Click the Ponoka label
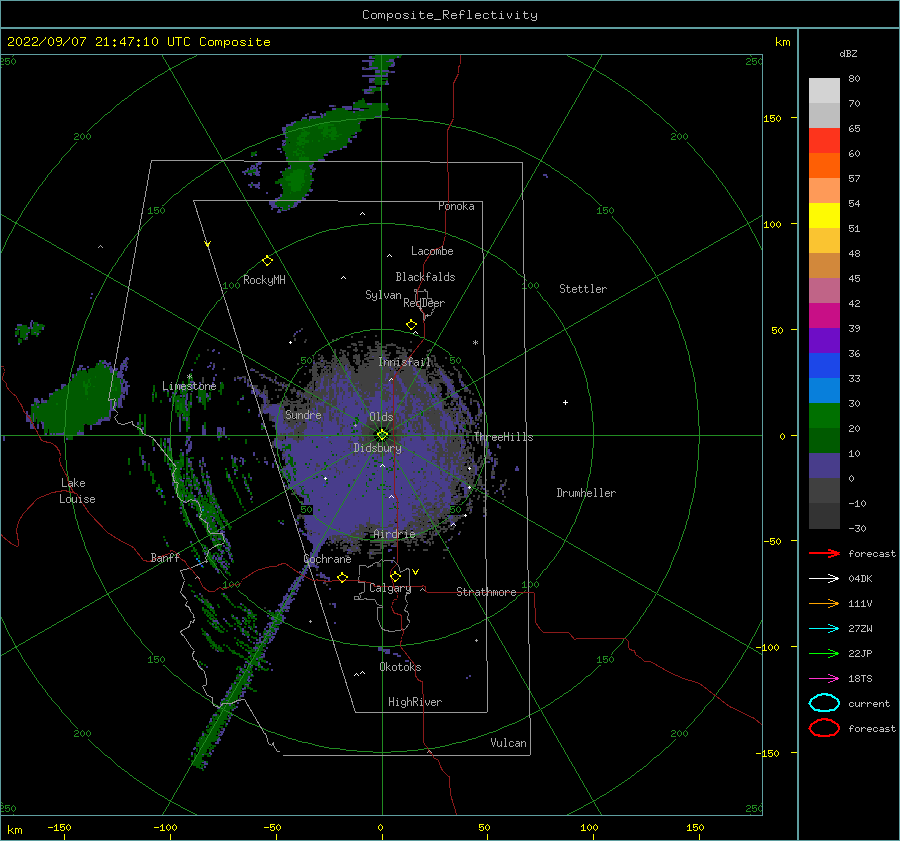Image resolution: width=900 pixels, height=841 pixels. coord(456,206)
